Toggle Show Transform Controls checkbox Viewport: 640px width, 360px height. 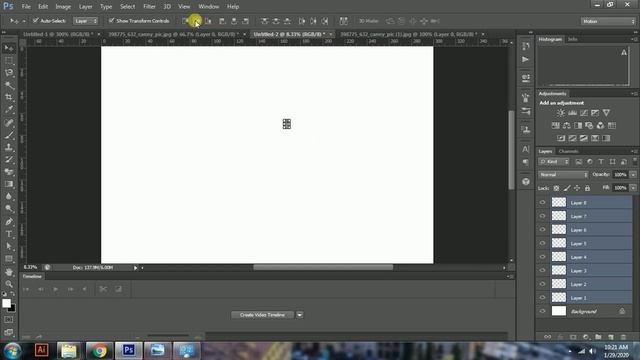pos(111,20)
